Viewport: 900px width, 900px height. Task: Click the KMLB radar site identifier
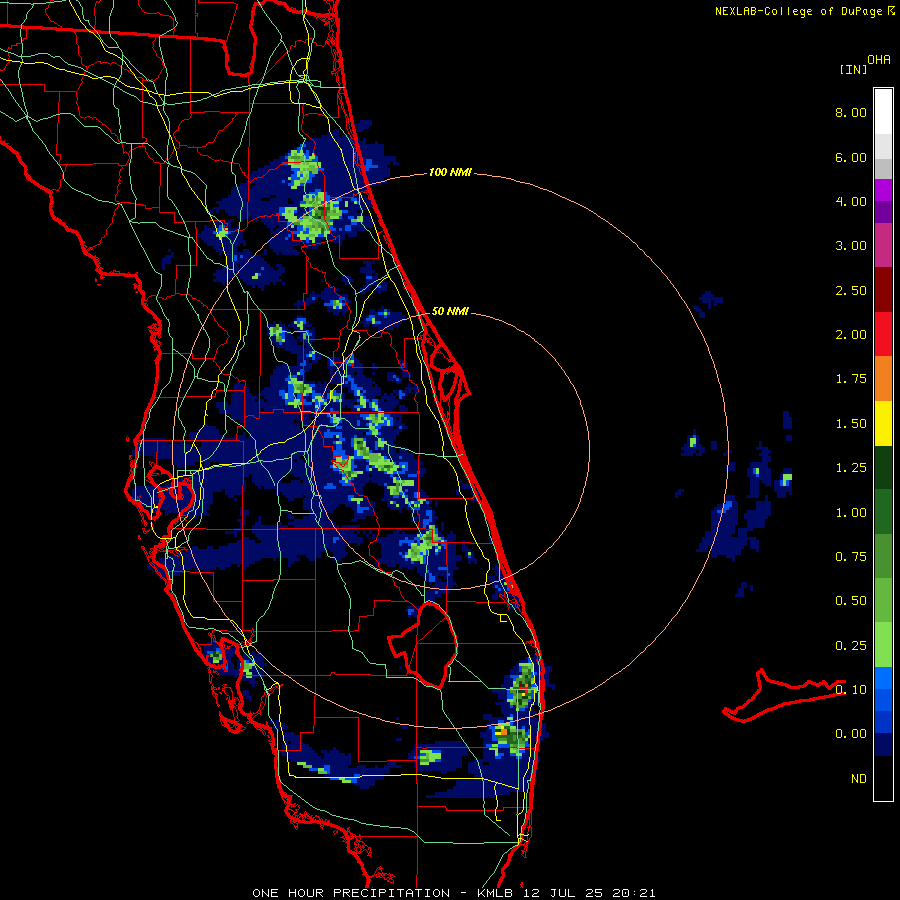pos(499,893)
